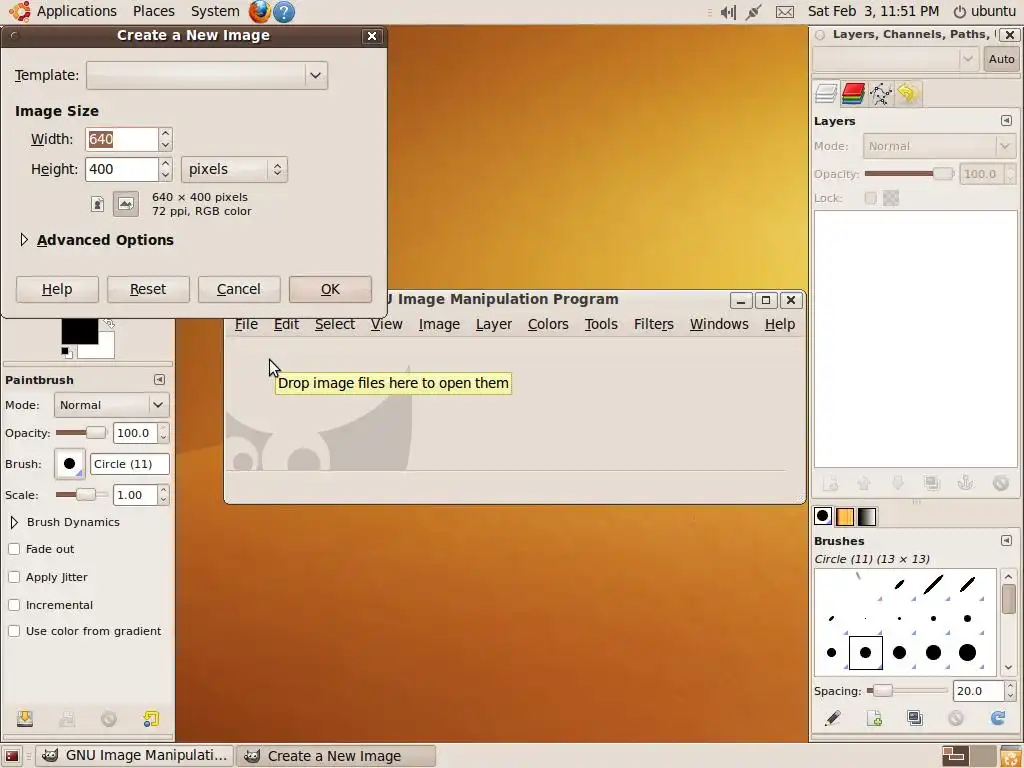Viewport: 1024px width, 768px height.
Task: Decrease Height using the spinner down arrow
Action: click(165, 175)
